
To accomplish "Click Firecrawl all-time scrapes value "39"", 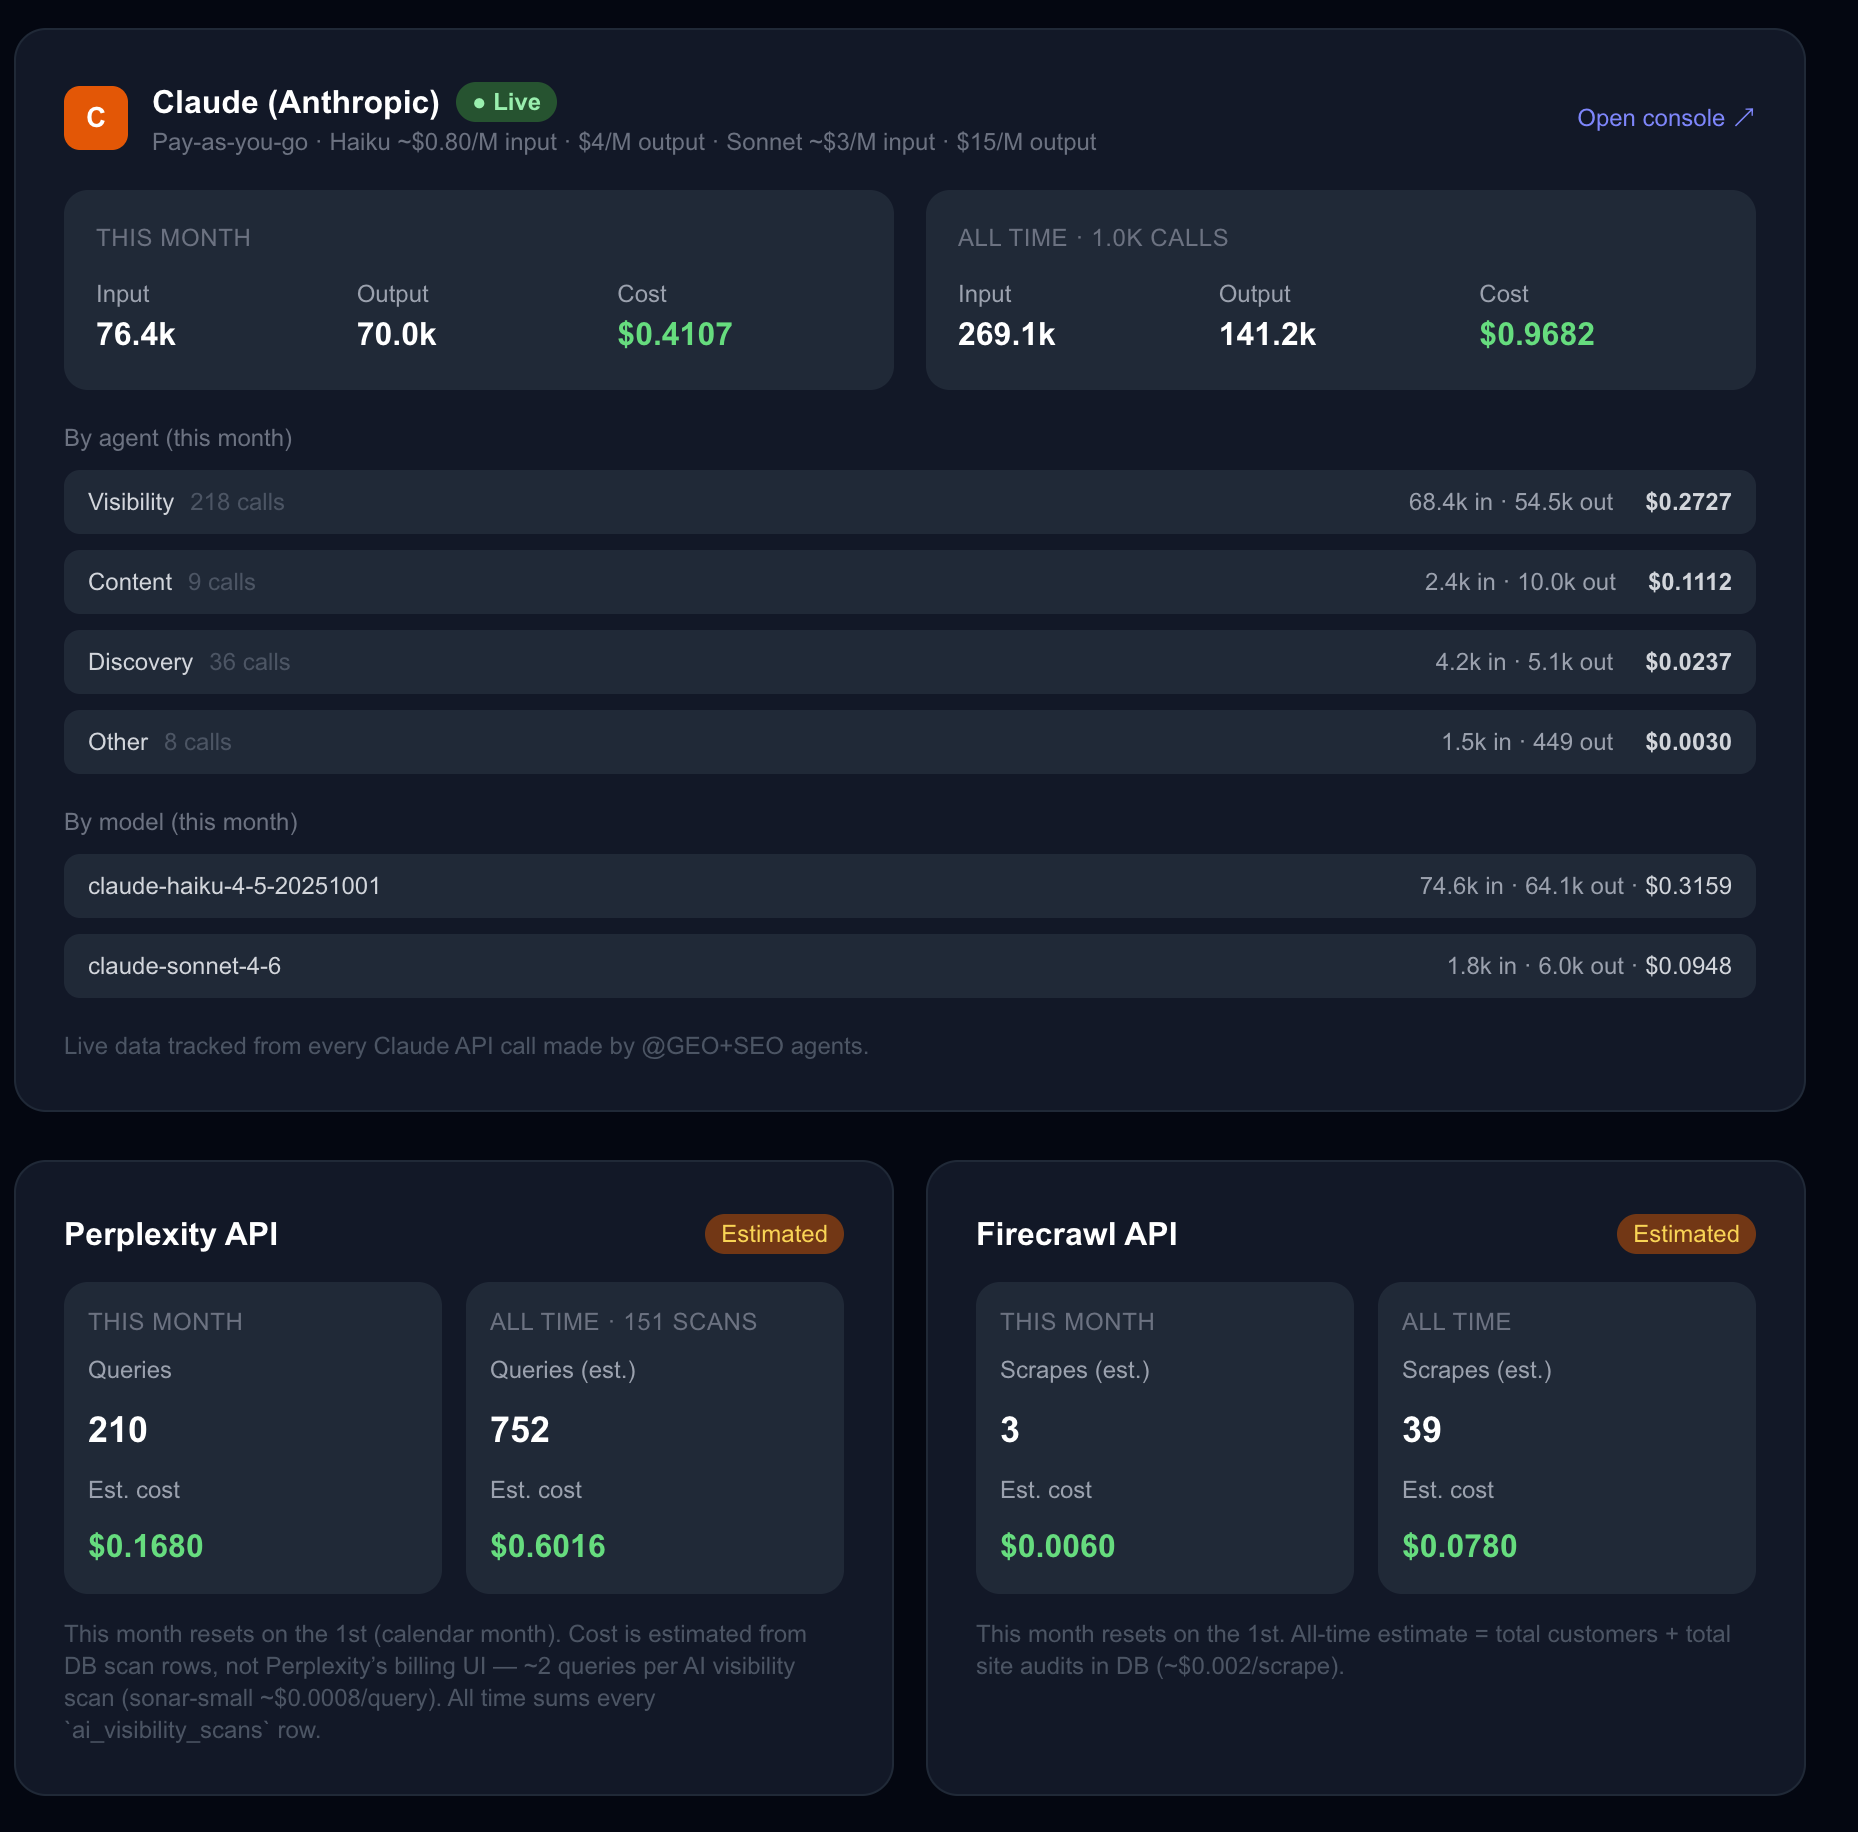I will pyautogui.click(x=1422, y=1430).
